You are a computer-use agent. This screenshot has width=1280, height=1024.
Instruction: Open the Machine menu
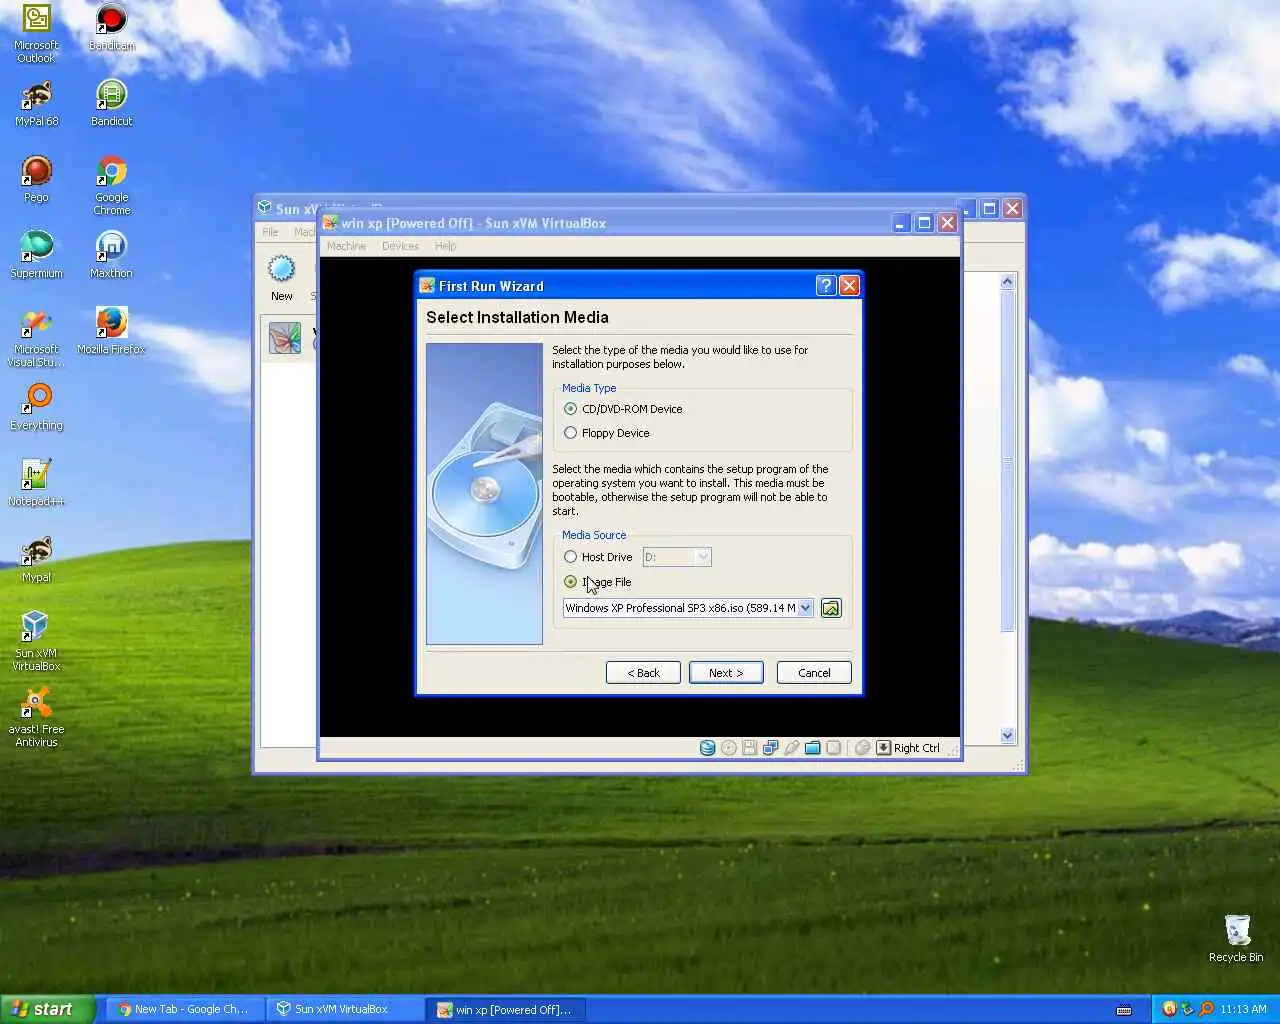tap(346, 246)
